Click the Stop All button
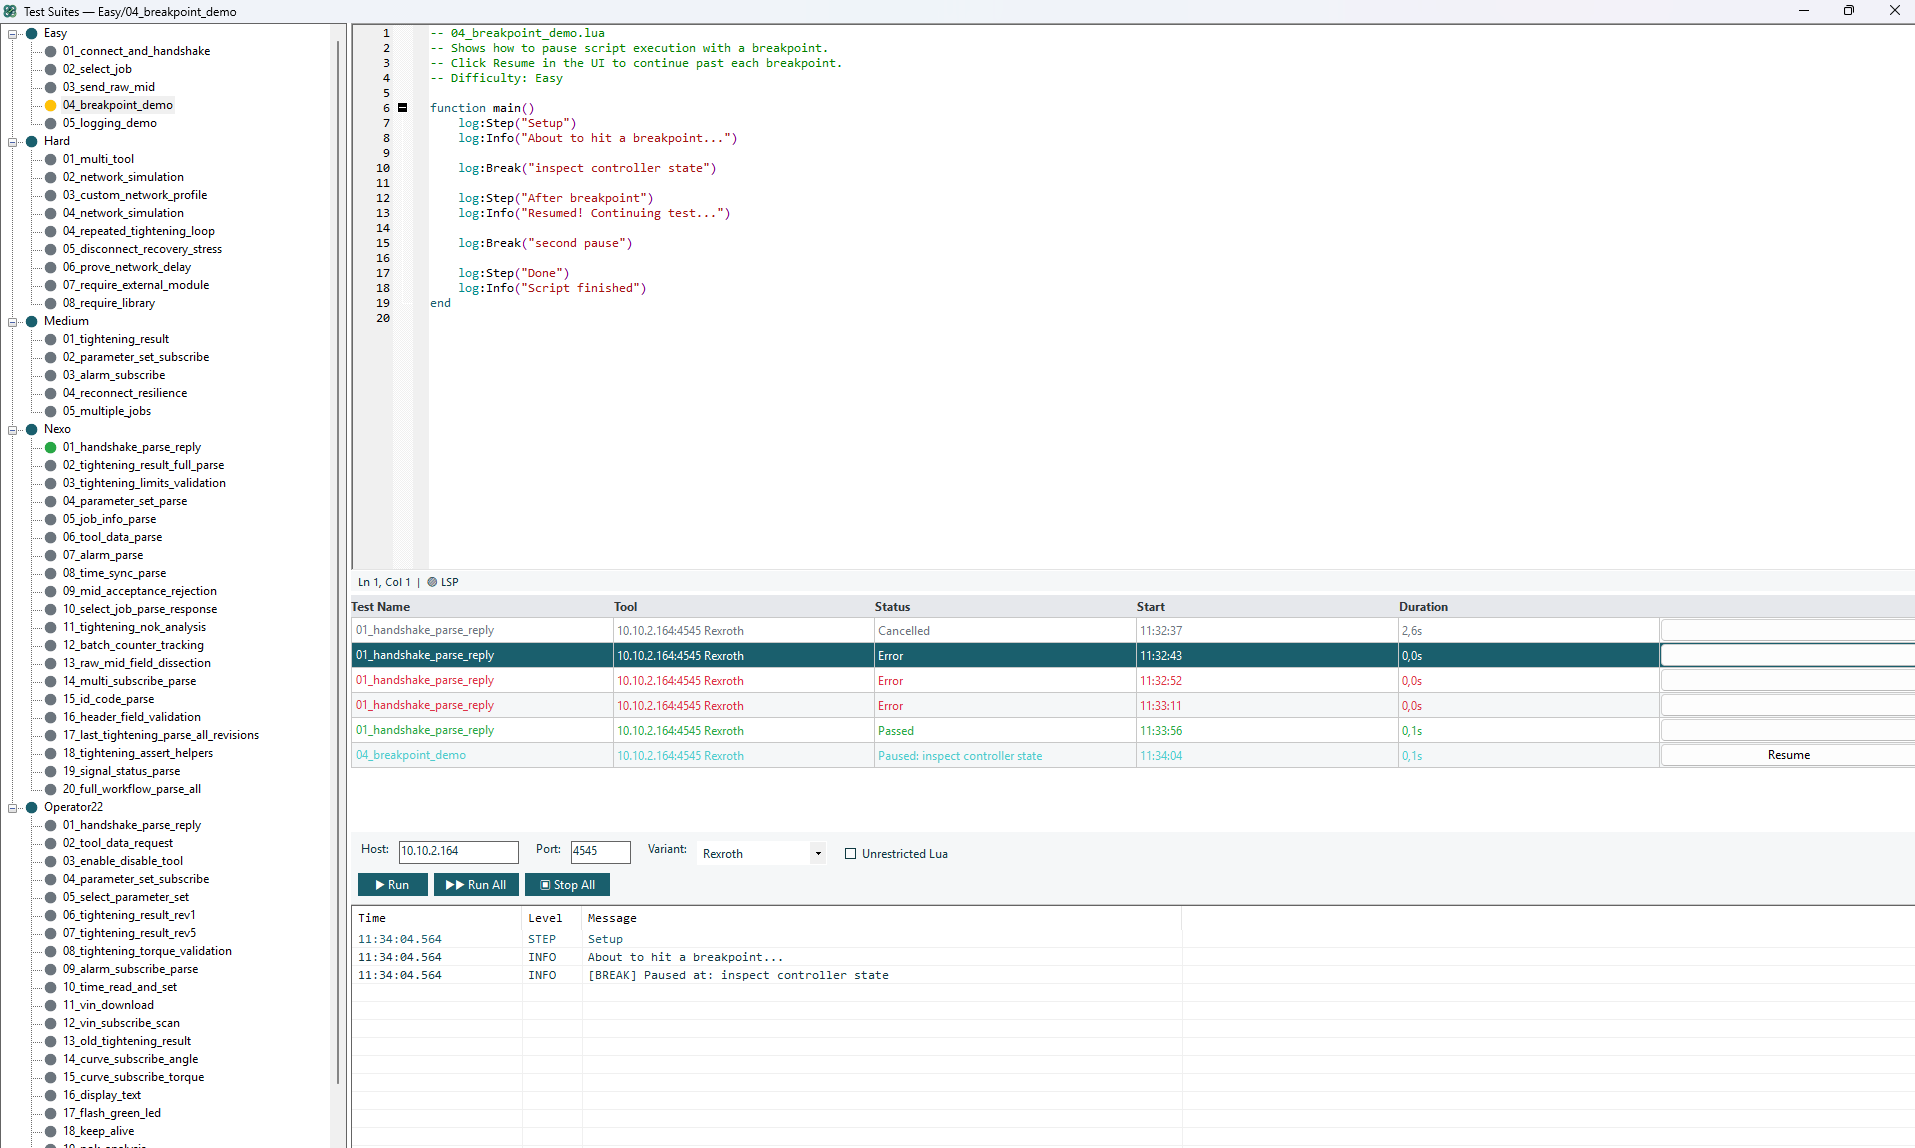1915x1148 pixels. [567, 885]
